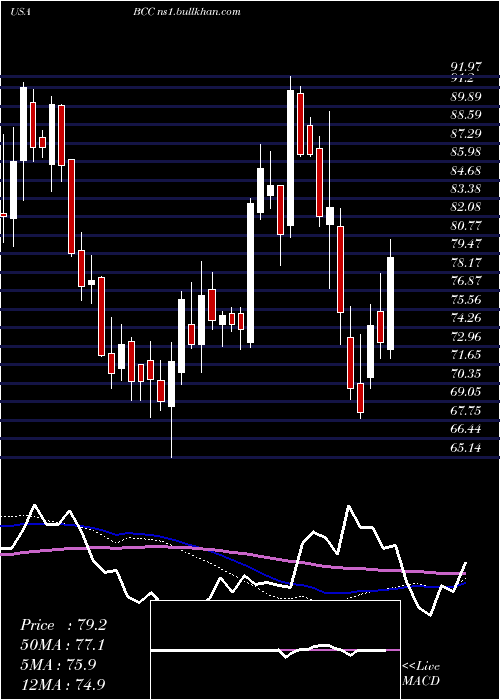Select the 65.14 price axis label

coord(466,447)
